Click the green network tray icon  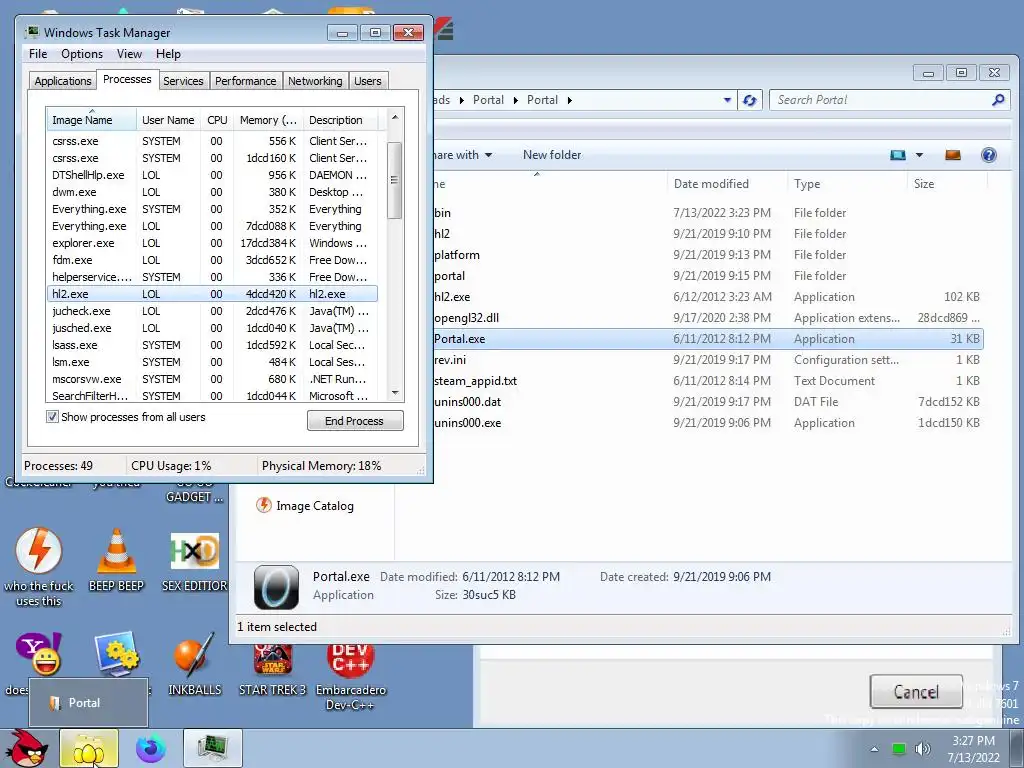[899, 749]
